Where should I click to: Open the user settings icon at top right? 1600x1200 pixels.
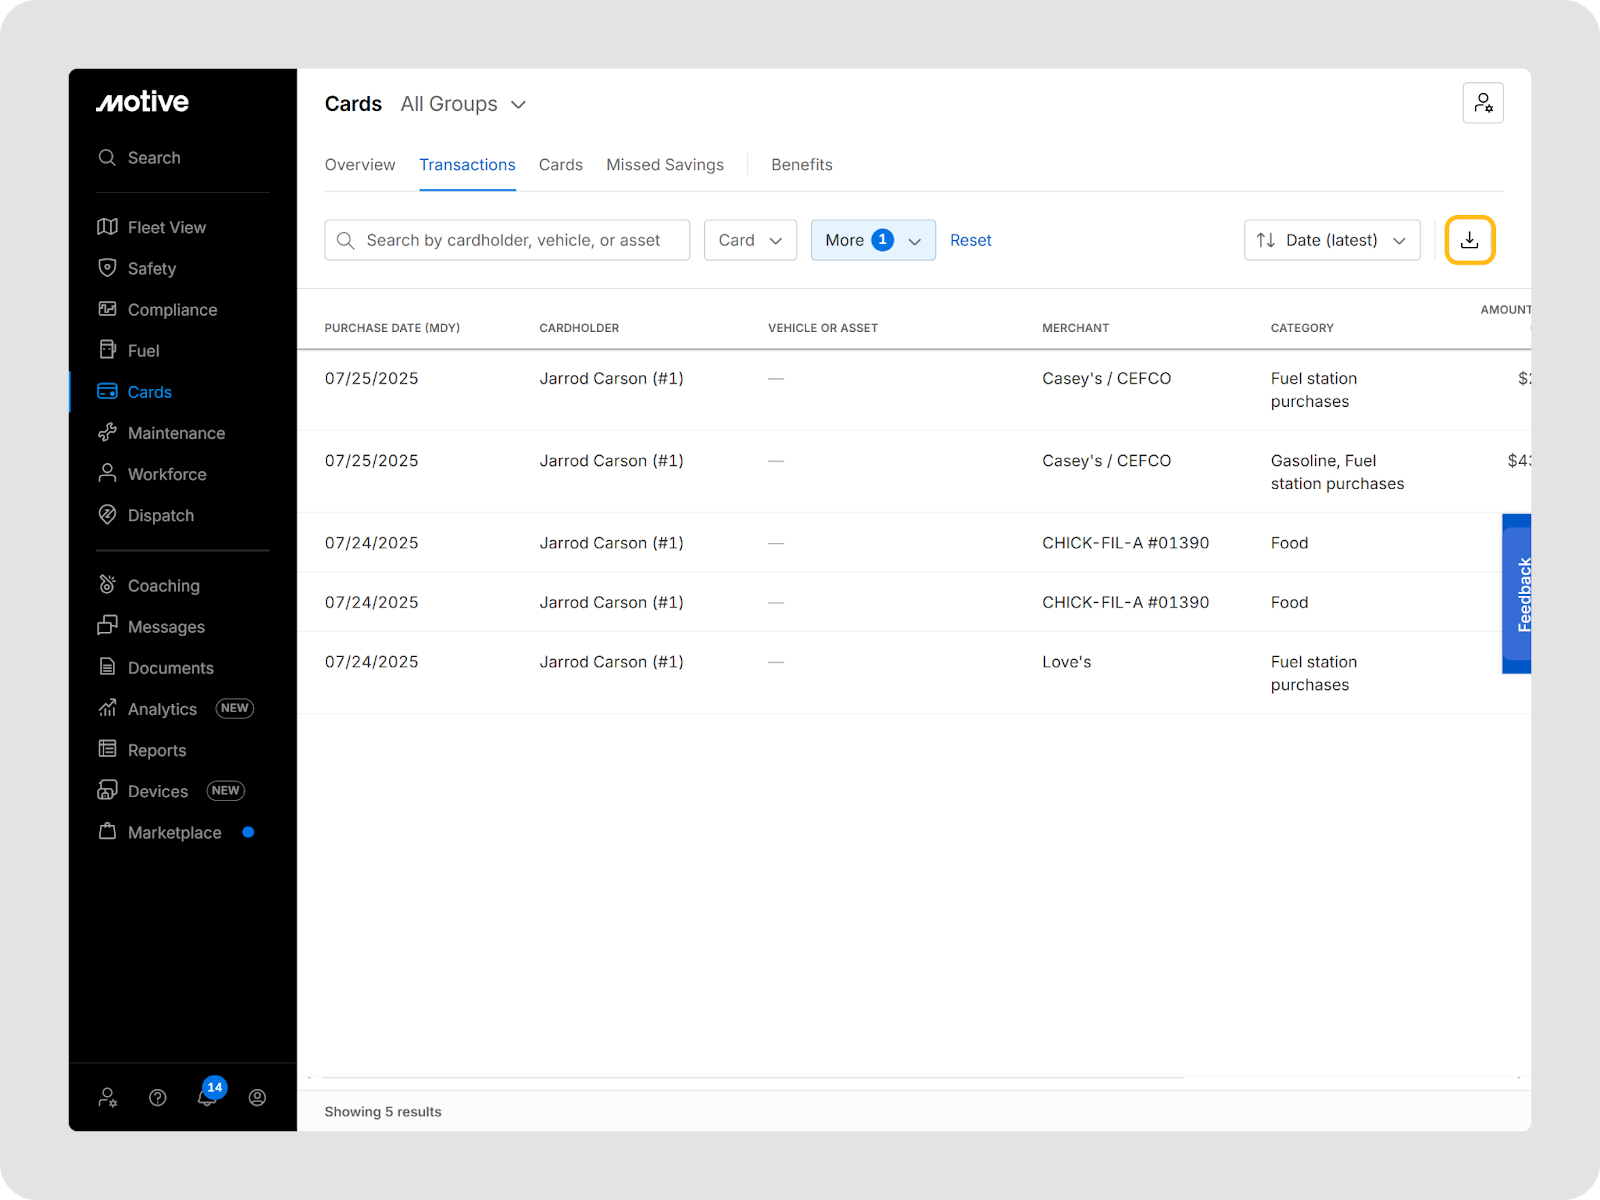tap(1482, 103)
